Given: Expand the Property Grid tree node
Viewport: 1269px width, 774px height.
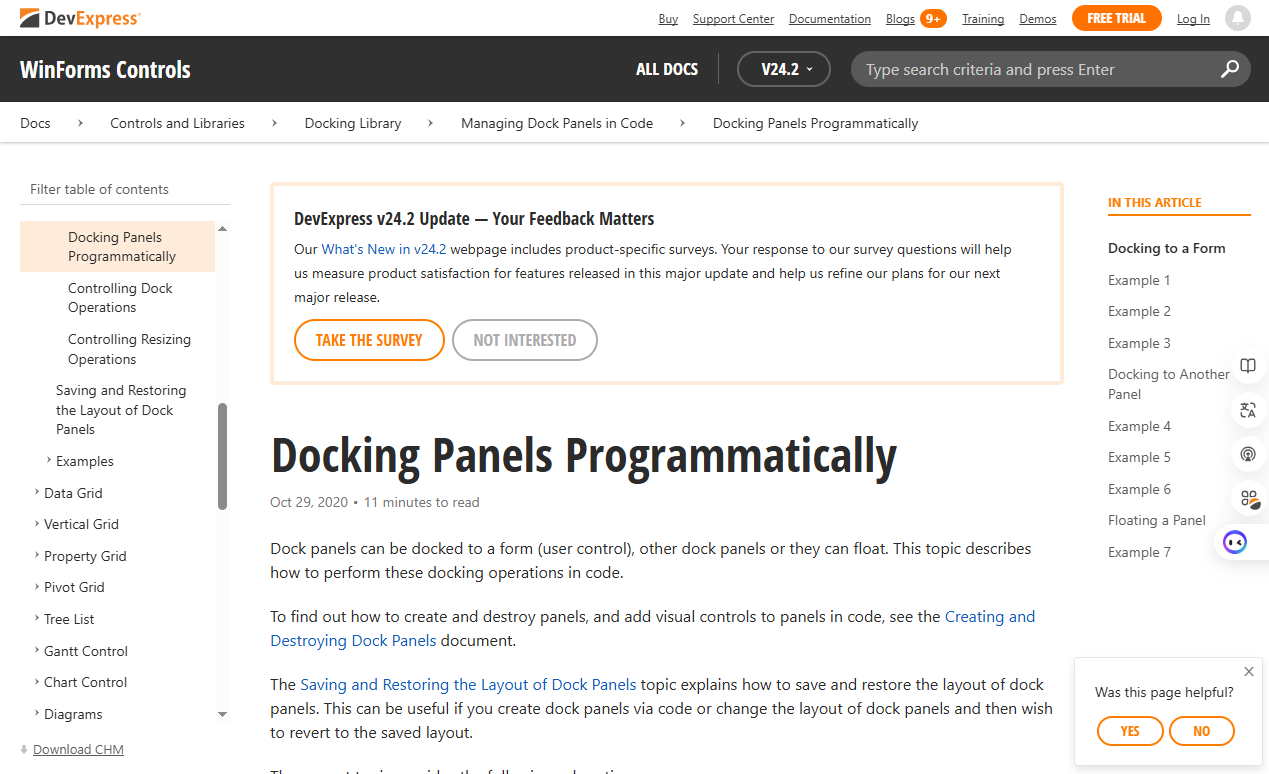Looking at the screenshot, I should click(x=37, y=555).
